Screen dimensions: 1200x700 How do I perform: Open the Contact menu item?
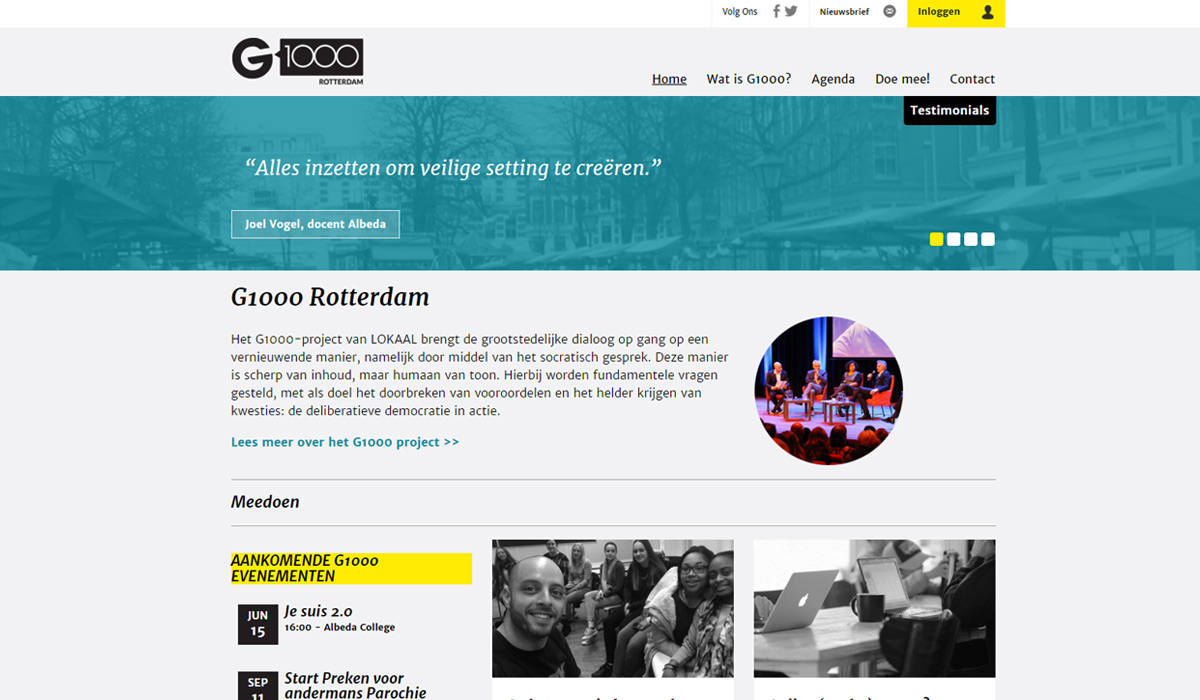pos(972,79)
